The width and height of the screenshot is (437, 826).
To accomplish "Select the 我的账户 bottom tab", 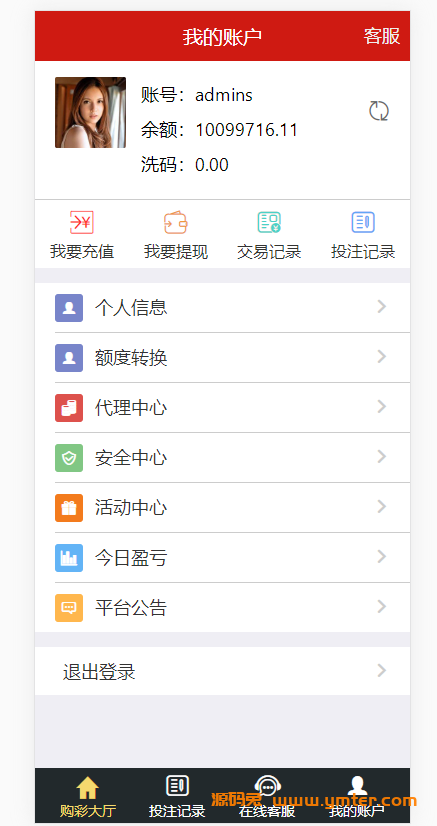I will 357,796.
